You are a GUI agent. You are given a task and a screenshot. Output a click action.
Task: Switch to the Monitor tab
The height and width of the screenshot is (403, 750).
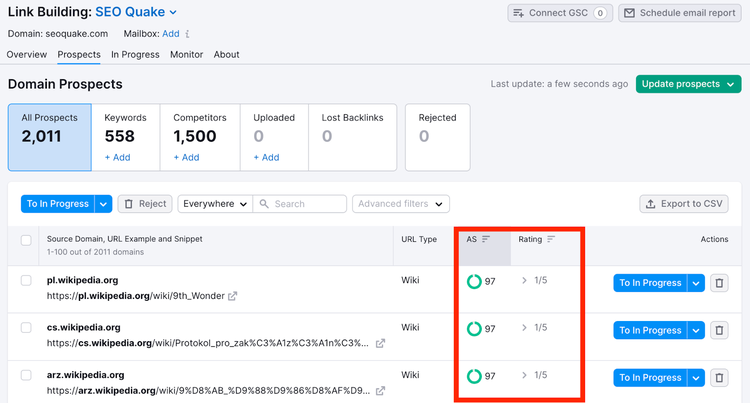click(187, 54)
